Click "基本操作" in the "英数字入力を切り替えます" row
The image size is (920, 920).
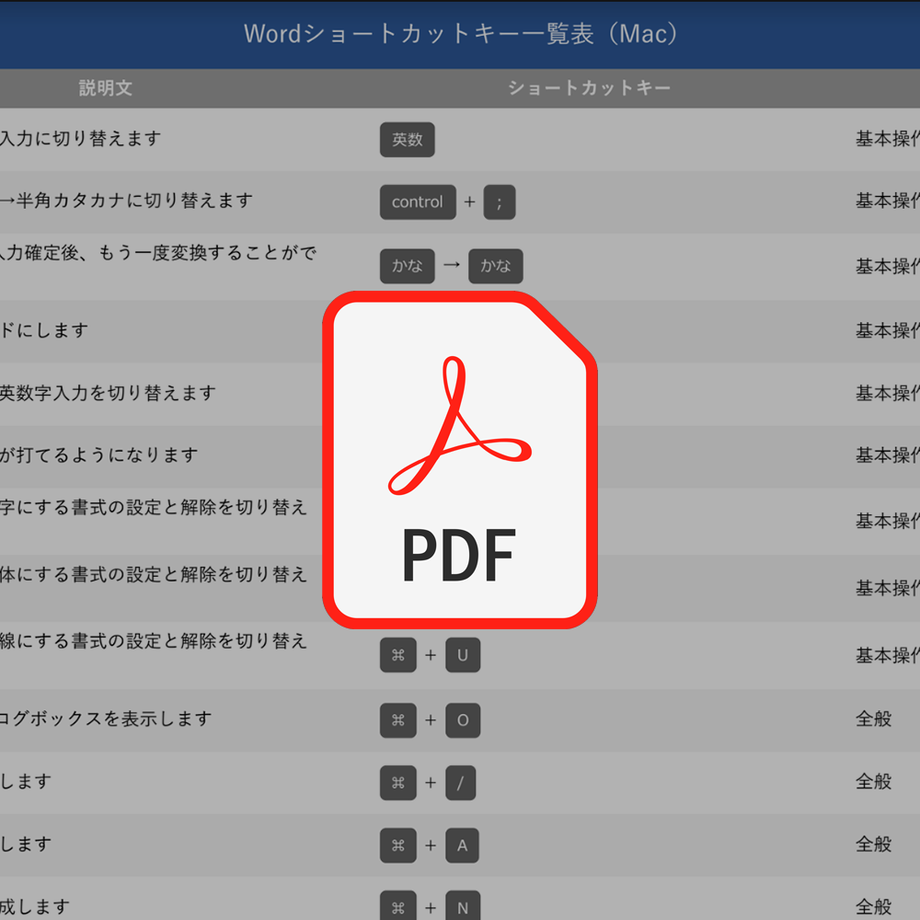pyautogui.click(x=888, y=393)
